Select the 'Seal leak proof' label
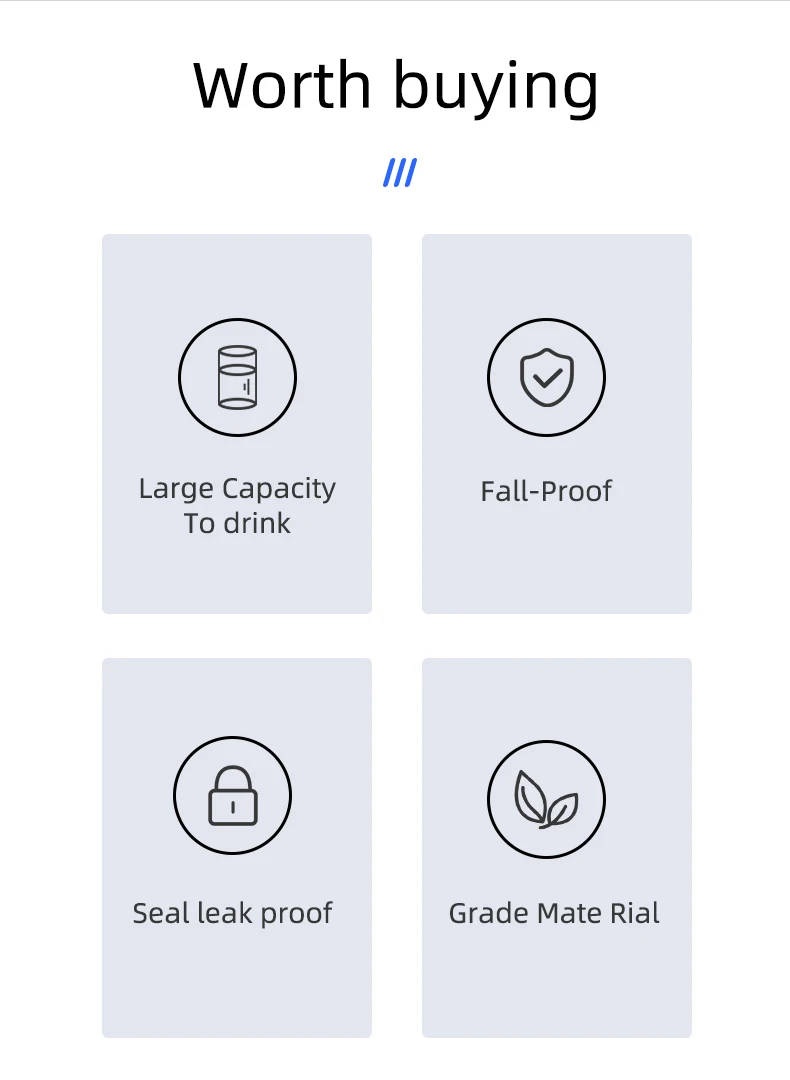790x1080 pixels. click(x=233, y=913)
